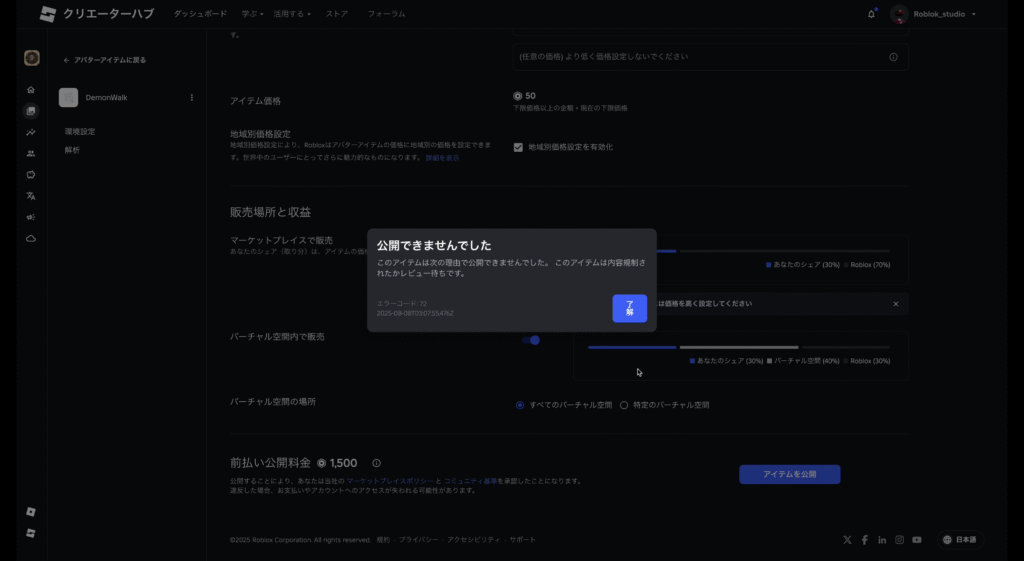Open the Facebook link in footer
1024x561 pixels.
coord(865,539)
